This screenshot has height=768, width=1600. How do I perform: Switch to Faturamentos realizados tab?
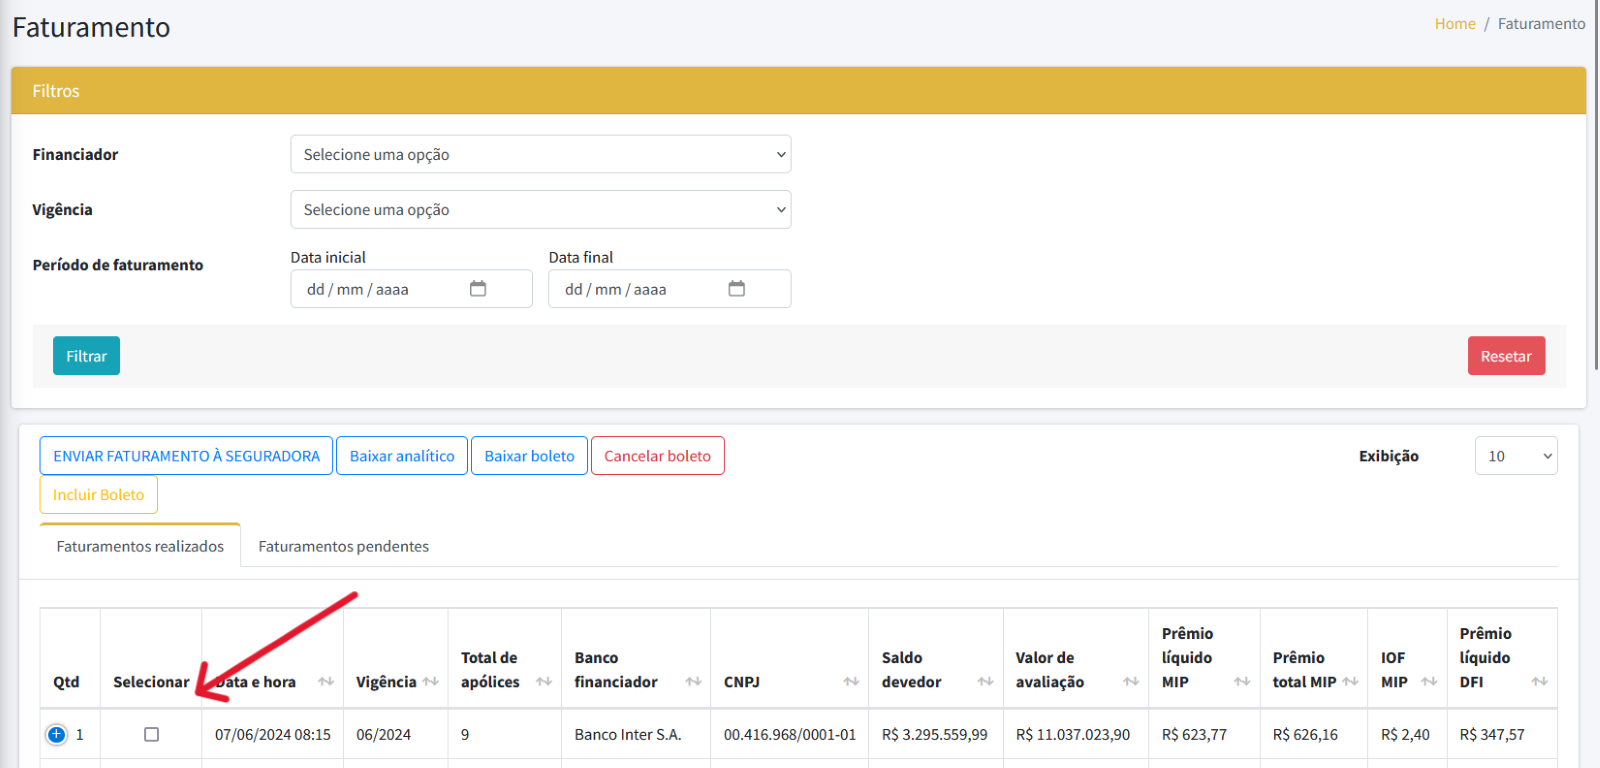140,546
